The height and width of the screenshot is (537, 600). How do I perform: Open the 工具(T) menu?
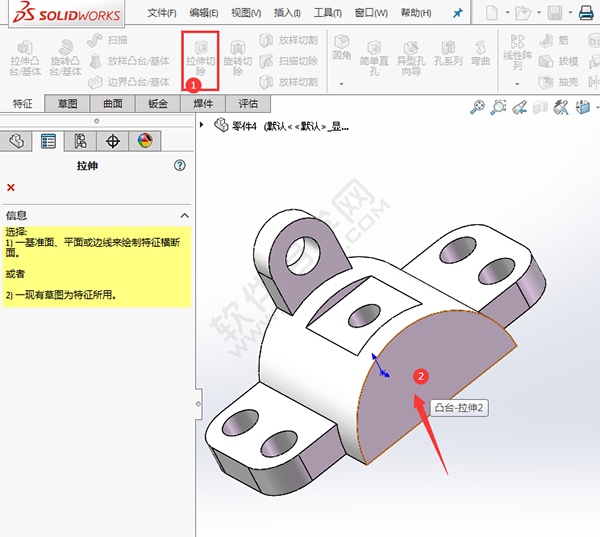pos(328,13)
